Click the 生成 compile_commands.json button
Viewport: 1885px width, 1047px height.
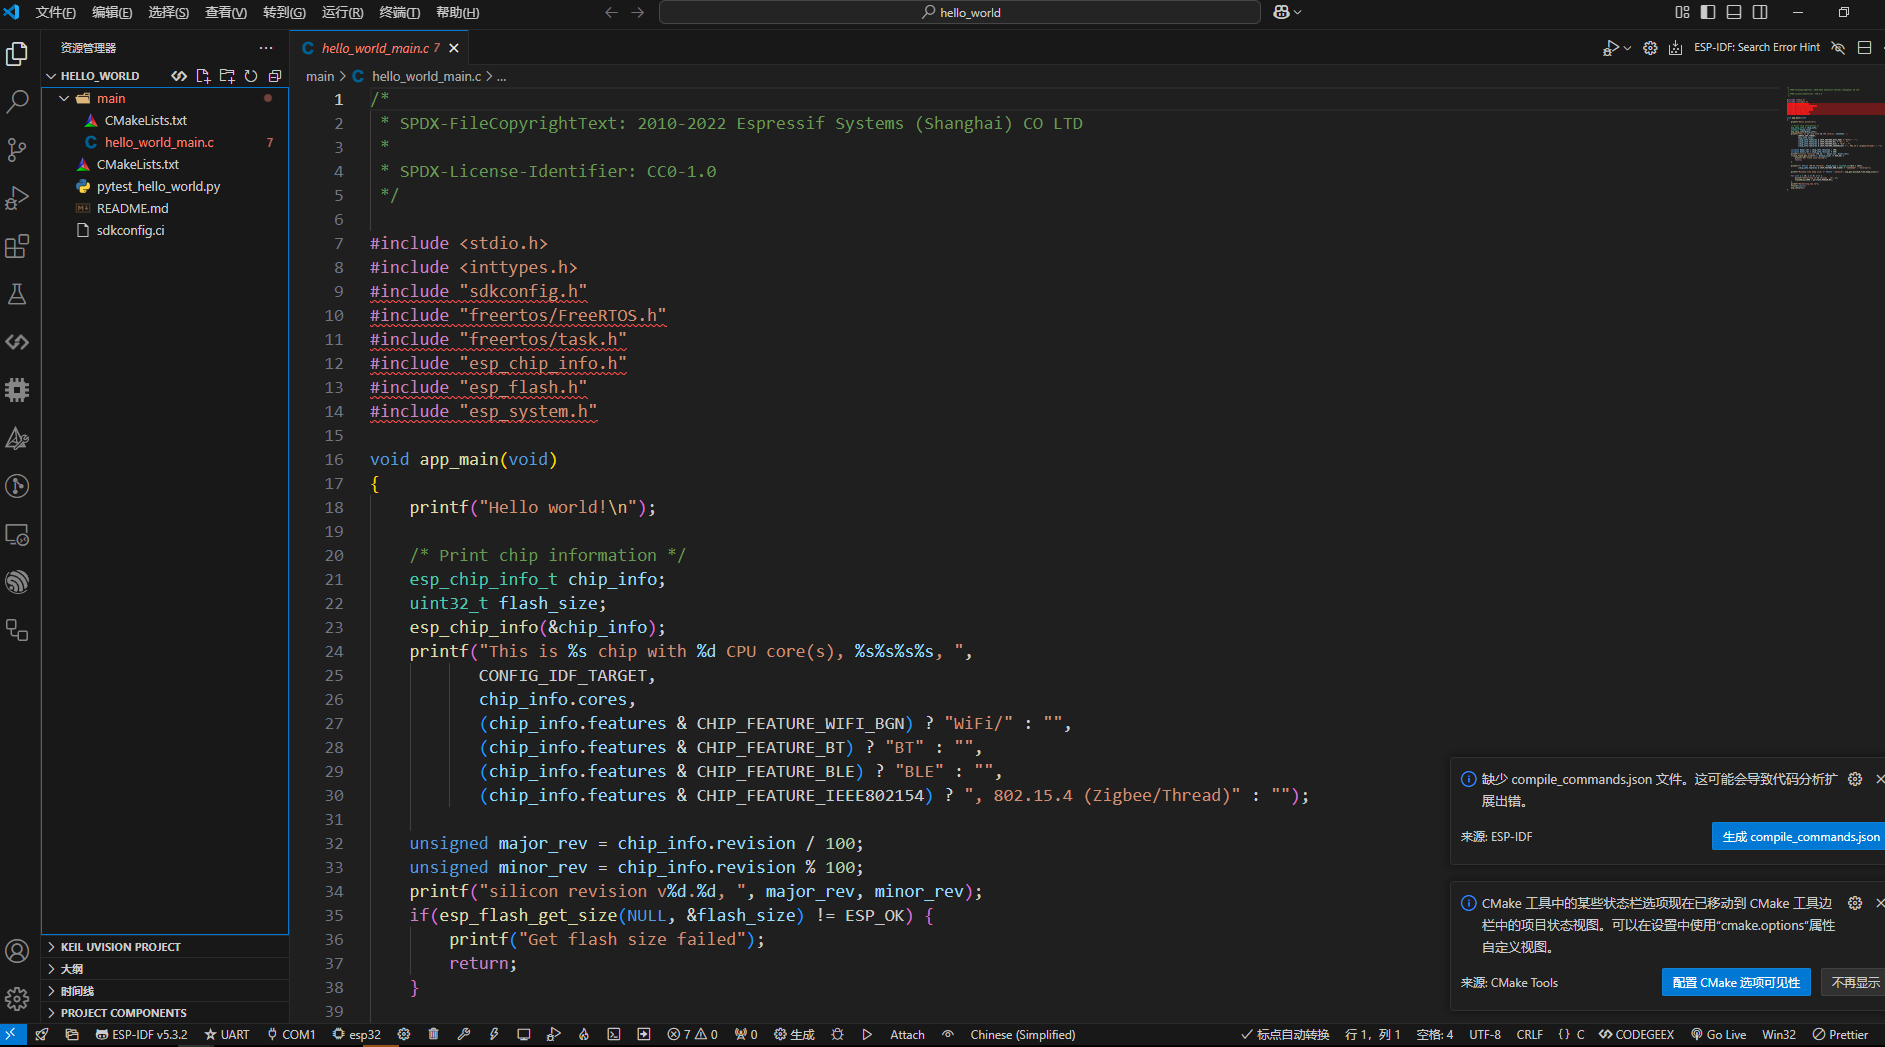(1800, 837)
